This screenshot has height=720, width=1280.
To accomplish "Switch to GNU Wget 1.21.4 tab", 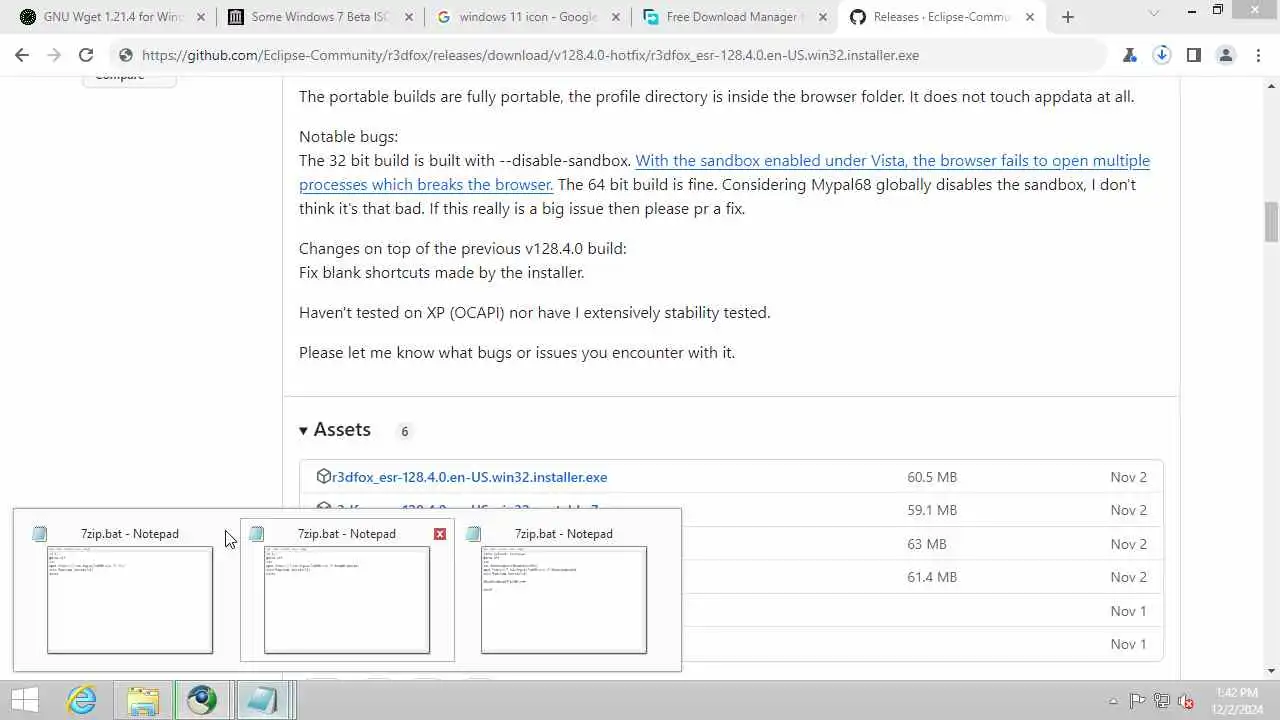I will click(x=104, y=17).
